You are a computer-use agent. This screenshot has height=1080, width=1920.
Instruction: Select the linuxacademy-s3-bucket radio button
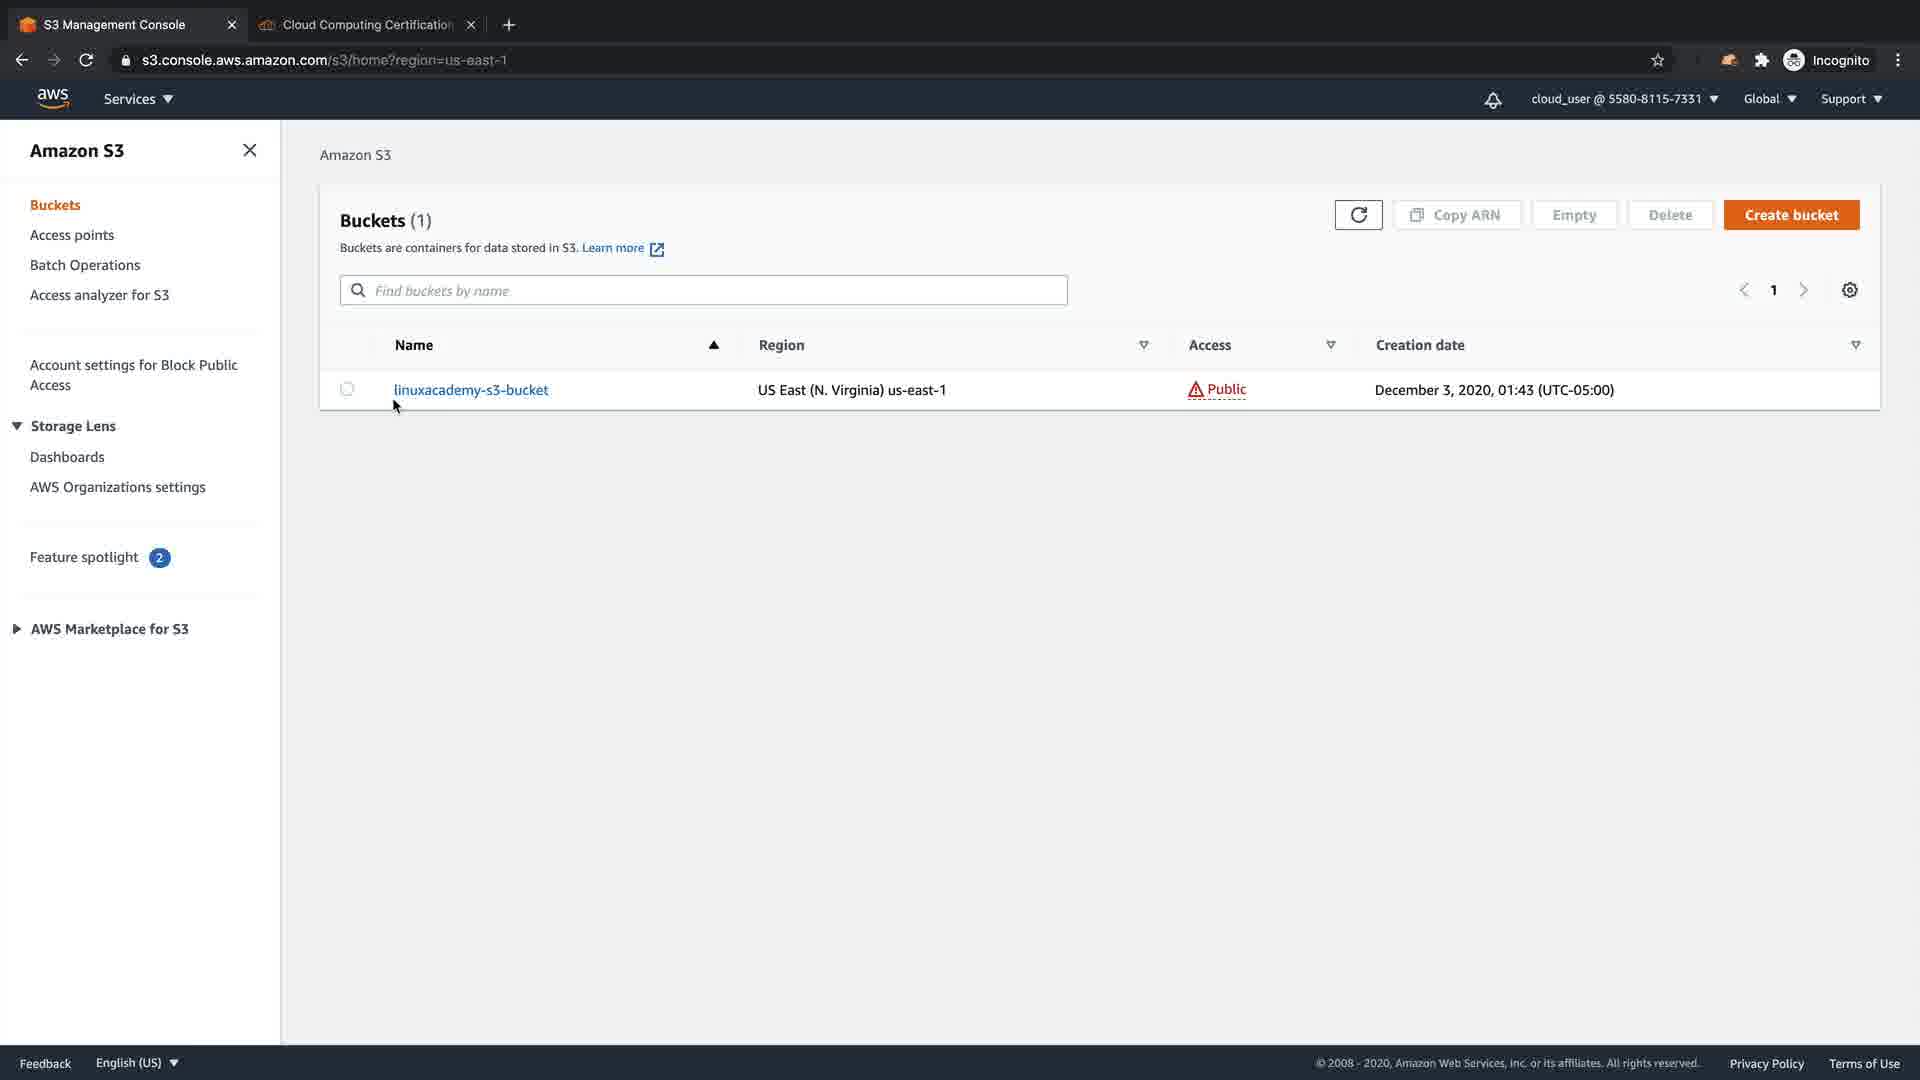(347, 389)
